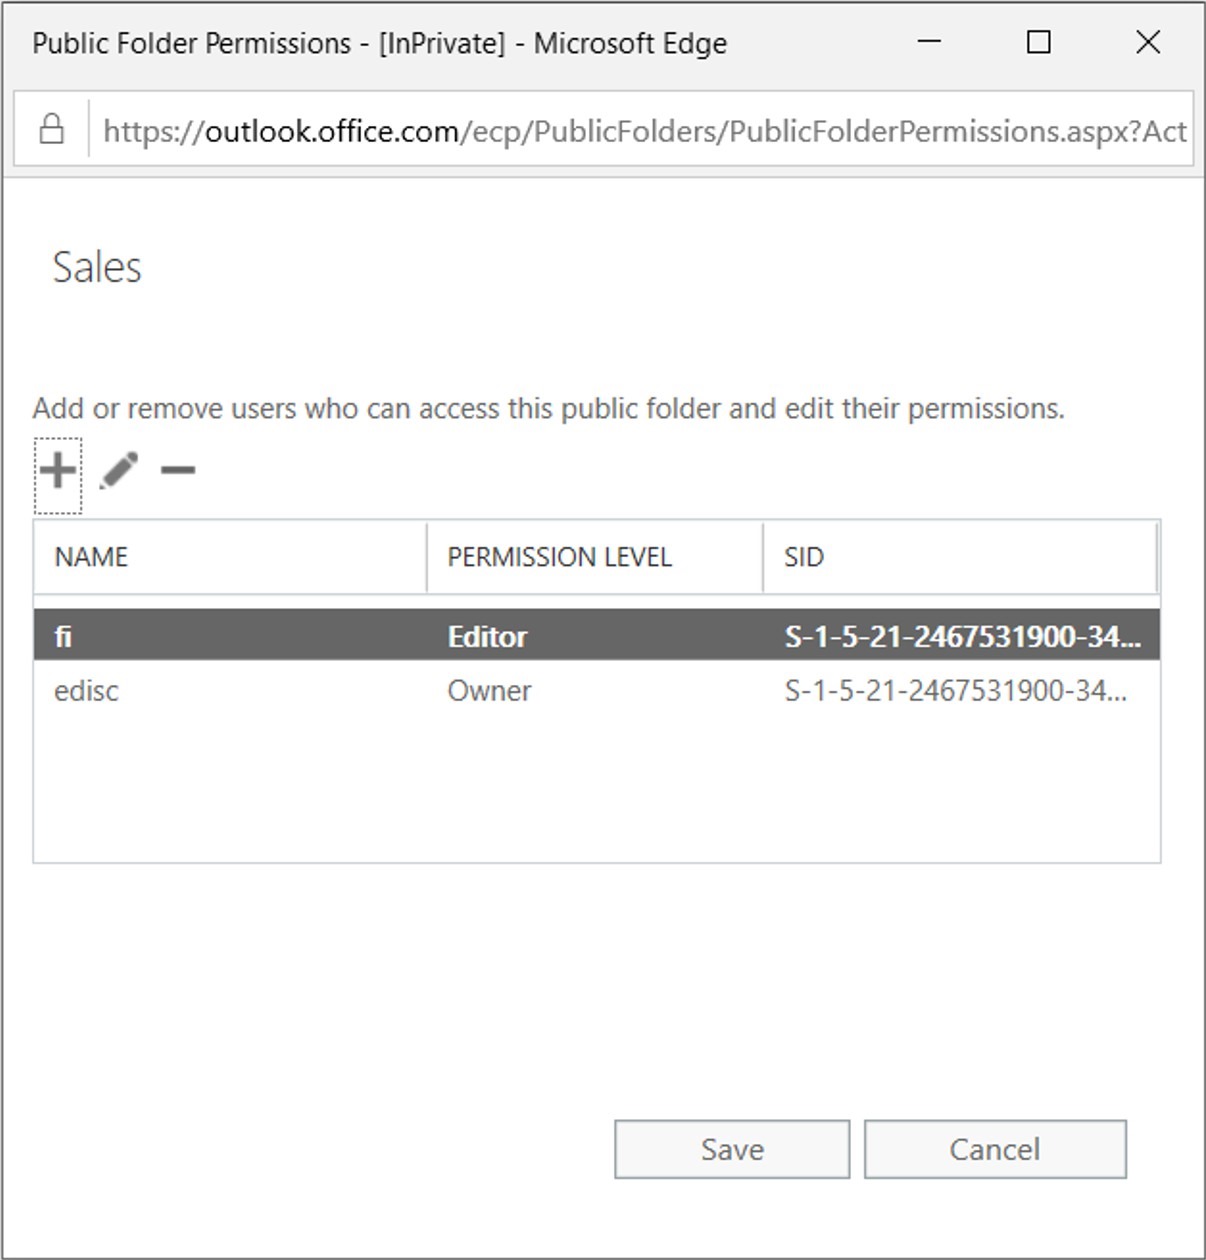Maximize the Edge window

click(1039, 42)
